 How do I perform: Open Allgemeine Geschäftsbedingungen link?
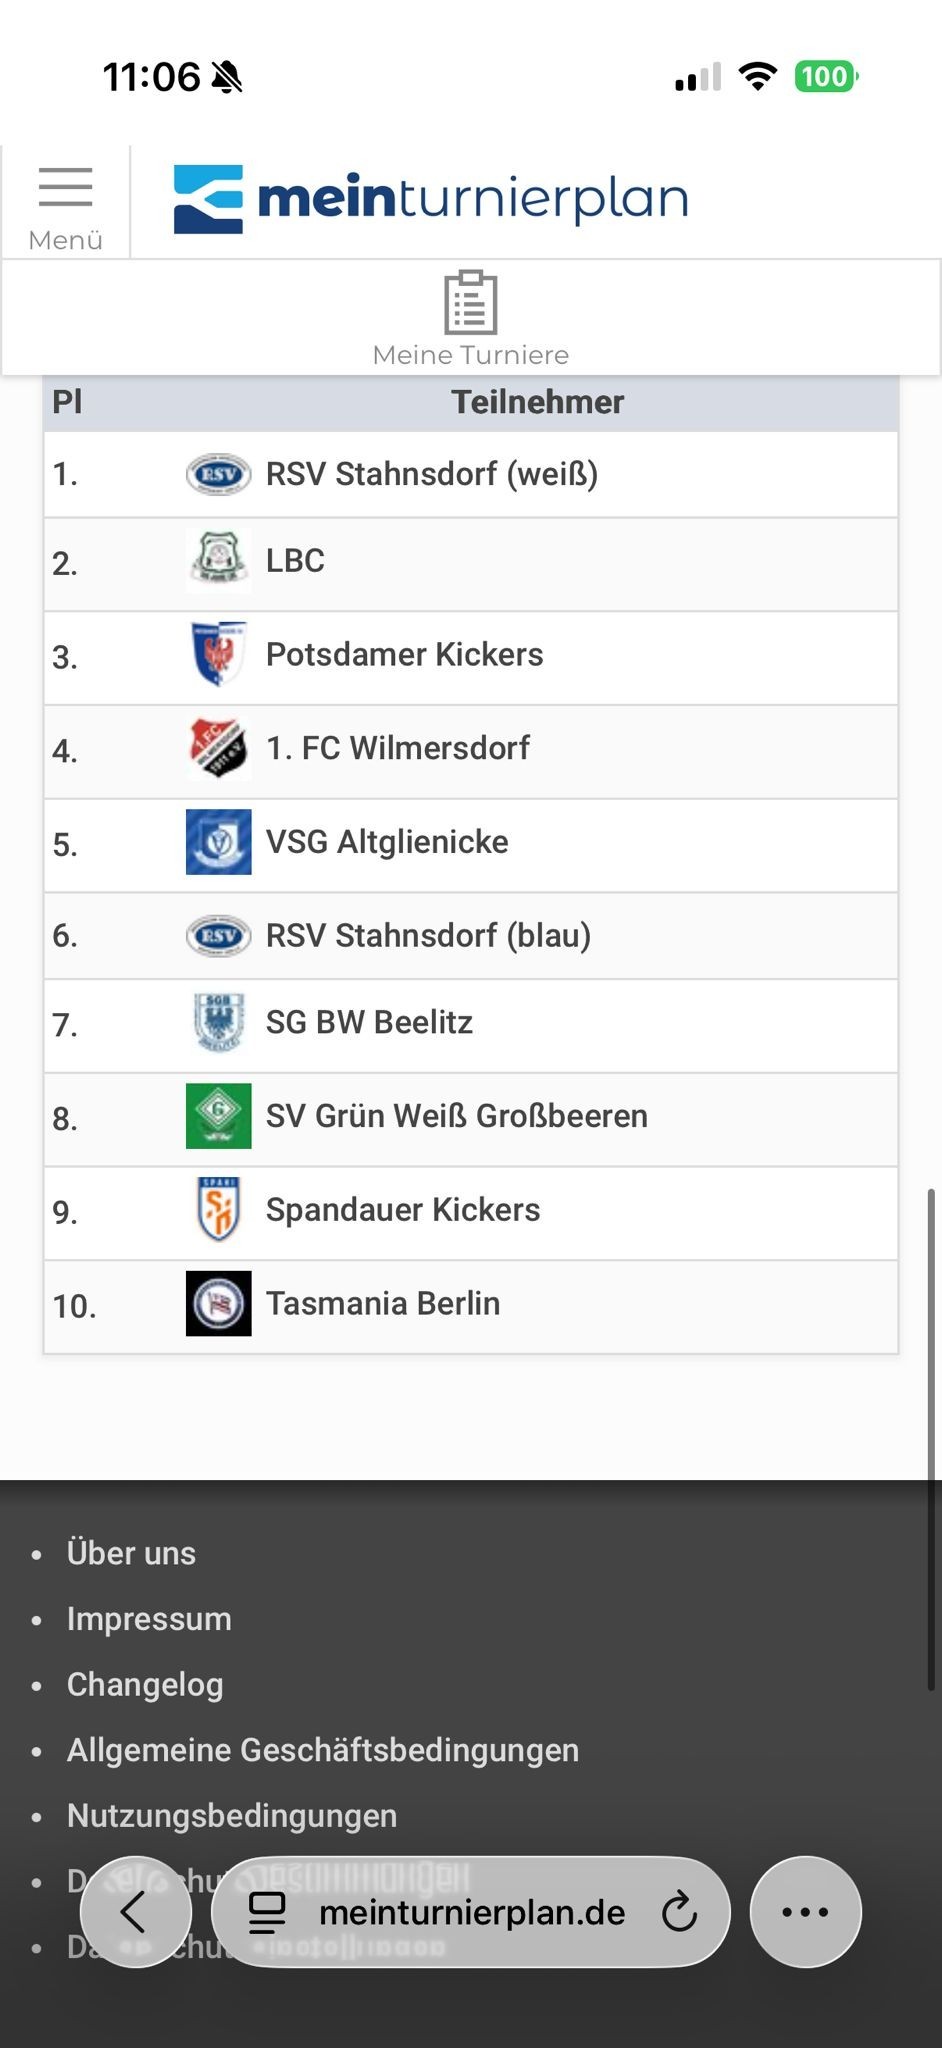click(323, 1750)
